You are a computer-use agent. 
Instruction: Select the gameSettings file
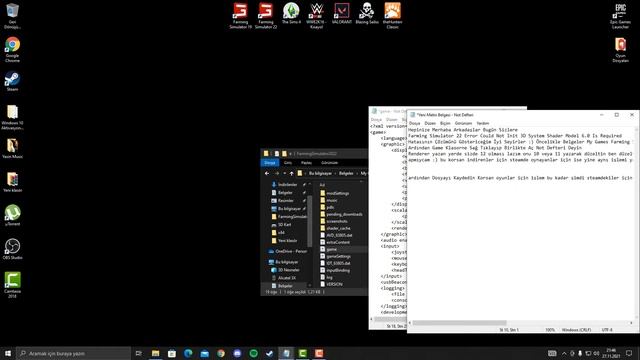pyautogui.click(x=338, y=256)
